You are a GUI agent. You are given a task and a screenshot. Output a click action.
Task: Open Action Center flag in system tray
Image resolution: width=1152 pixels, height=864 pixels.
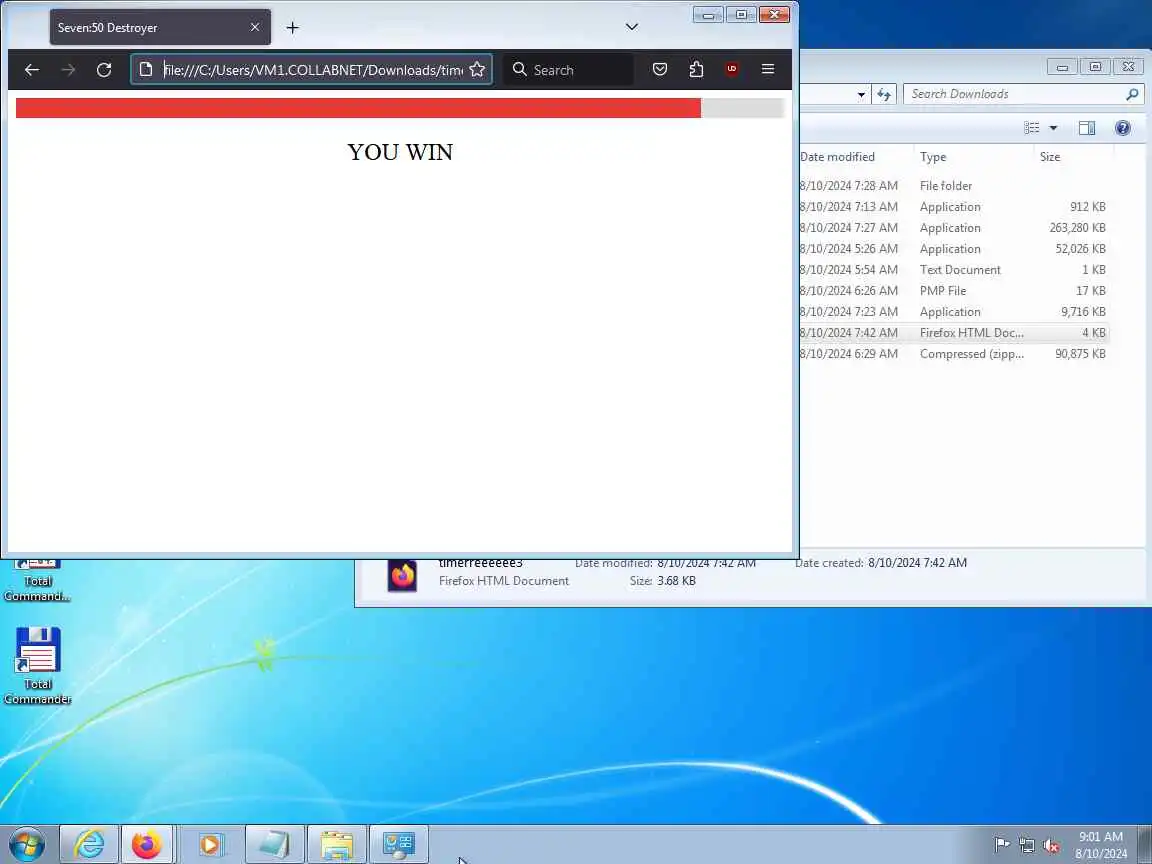click(x=1001, y=845)
